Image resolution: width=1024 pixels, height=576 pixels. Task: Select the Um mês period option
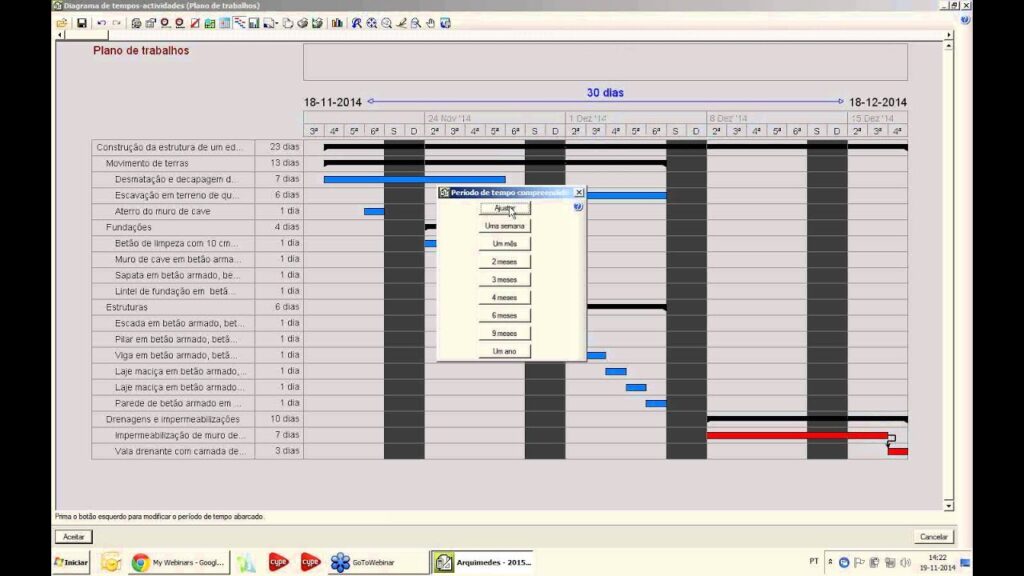[504, 244]
